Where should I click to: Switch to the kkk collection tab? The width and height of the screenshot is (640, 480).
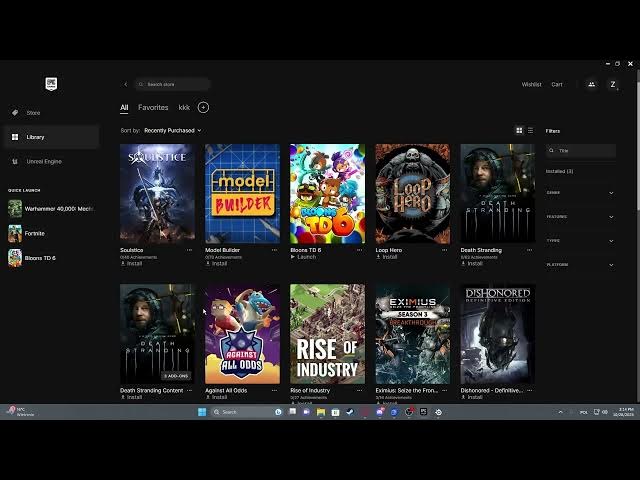[184, 107]
